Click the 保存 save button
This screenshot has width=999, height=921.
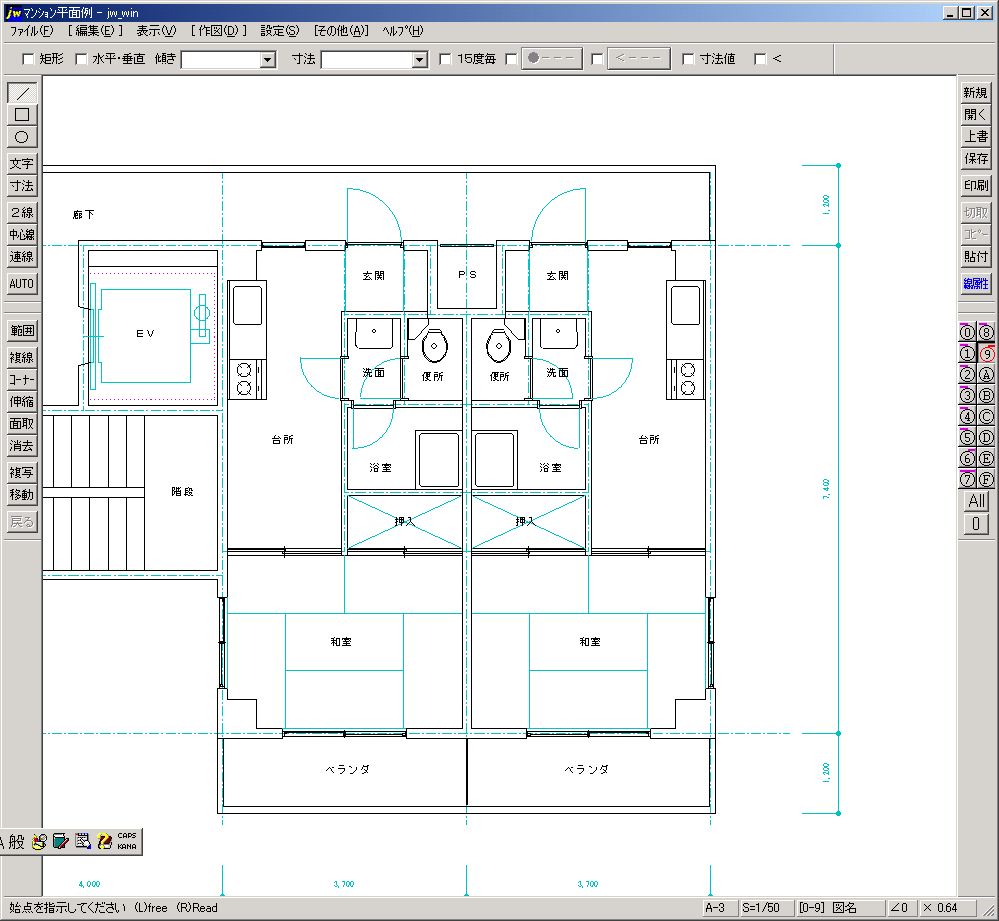point(976,159)
